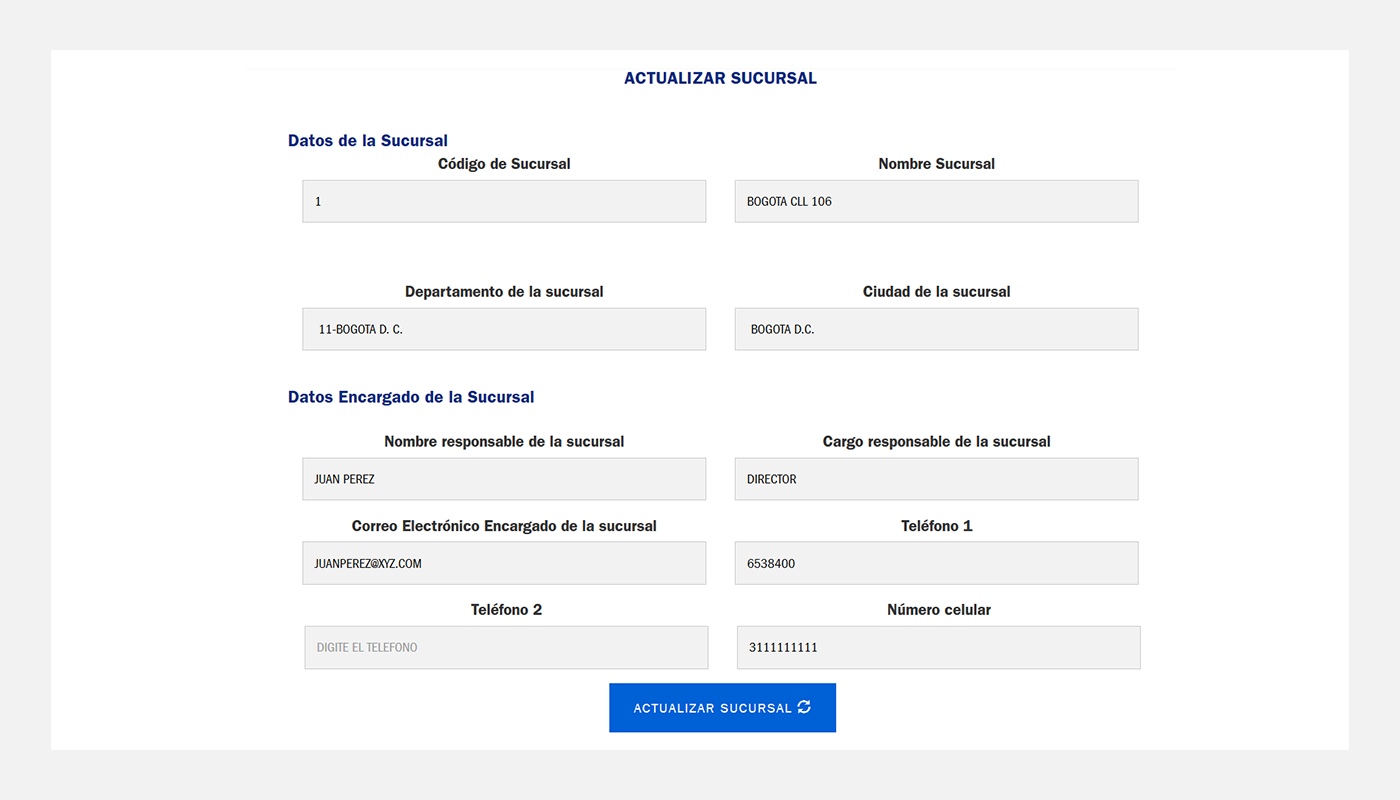
Task: Click the Datos Encargado de la Sucursal heading
Action: [411, 397]
